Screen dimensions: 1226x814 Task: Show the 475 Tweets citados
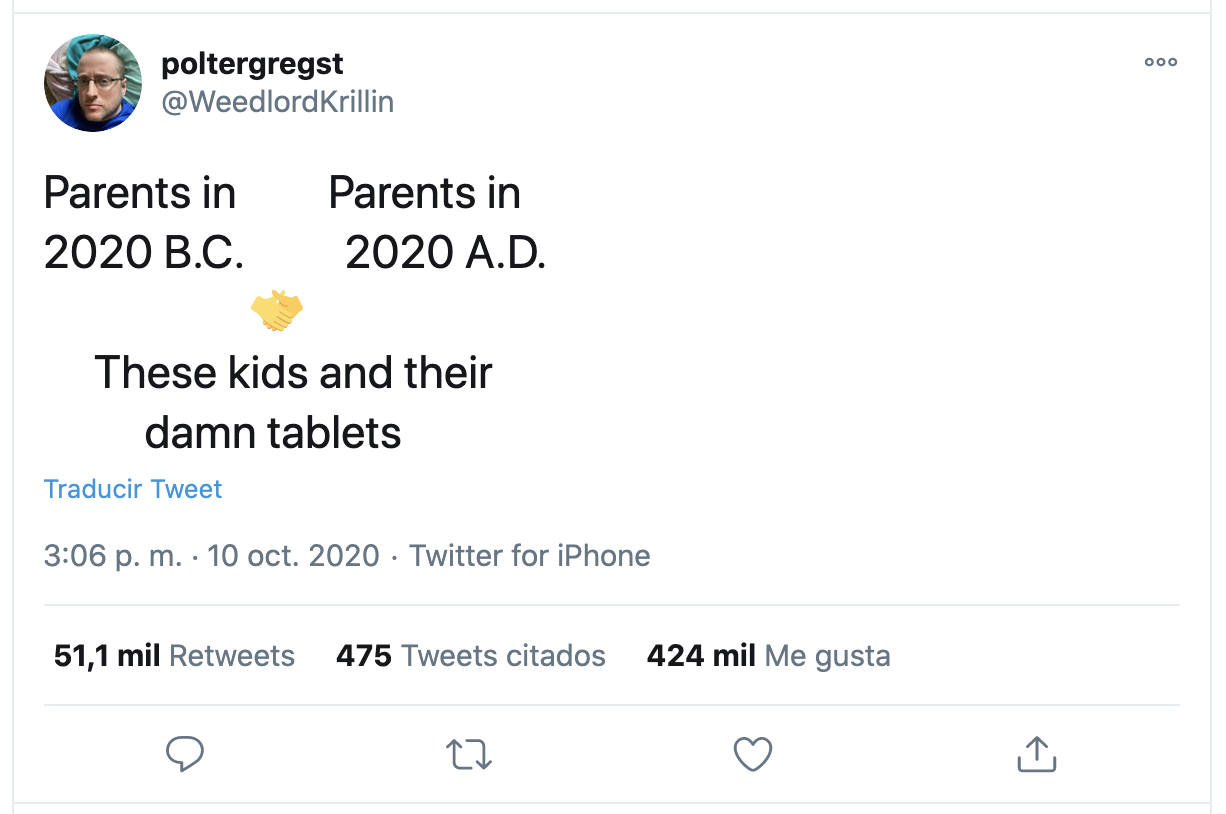point(471,656)
